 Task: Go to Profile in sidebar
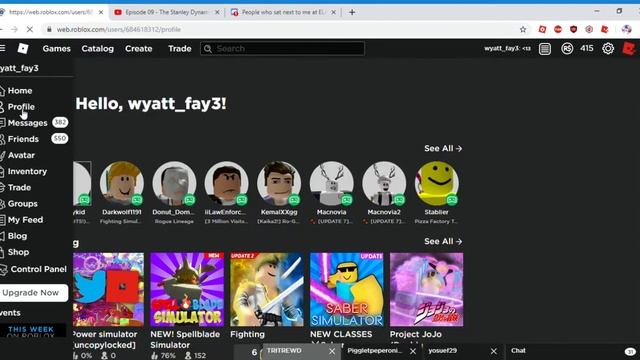21,107
